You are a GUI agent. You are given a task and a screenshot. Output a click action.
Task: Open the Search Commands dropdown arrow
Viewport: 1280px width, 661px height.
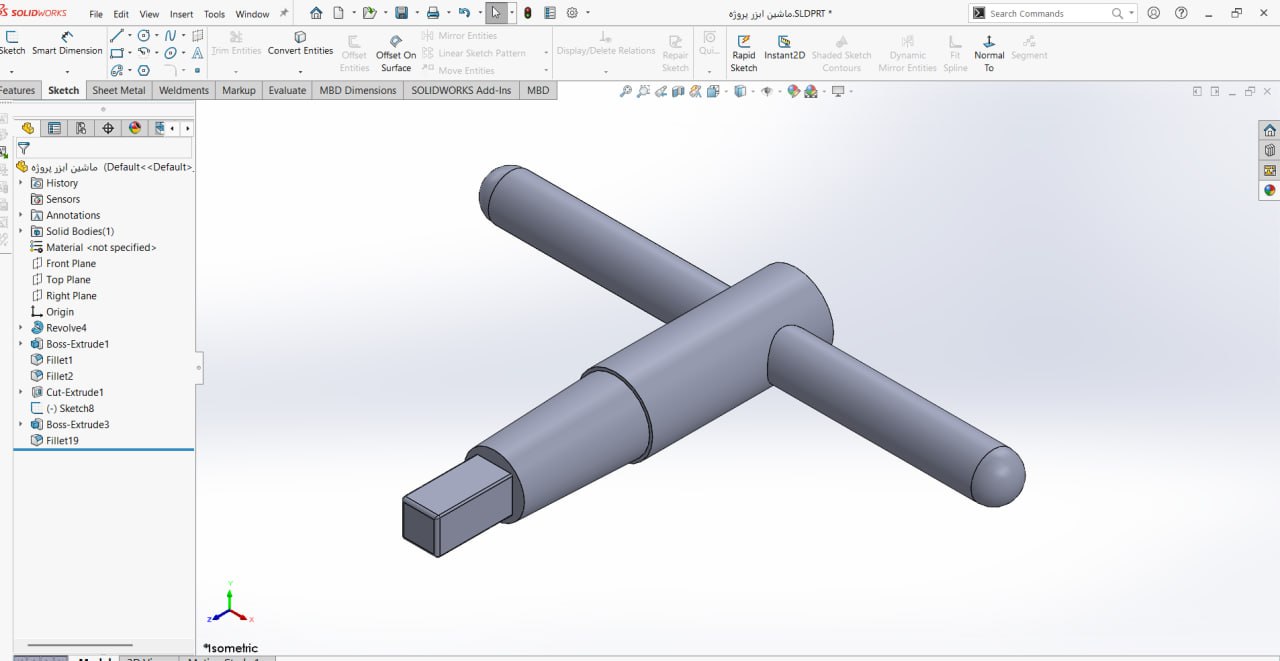1132,13
